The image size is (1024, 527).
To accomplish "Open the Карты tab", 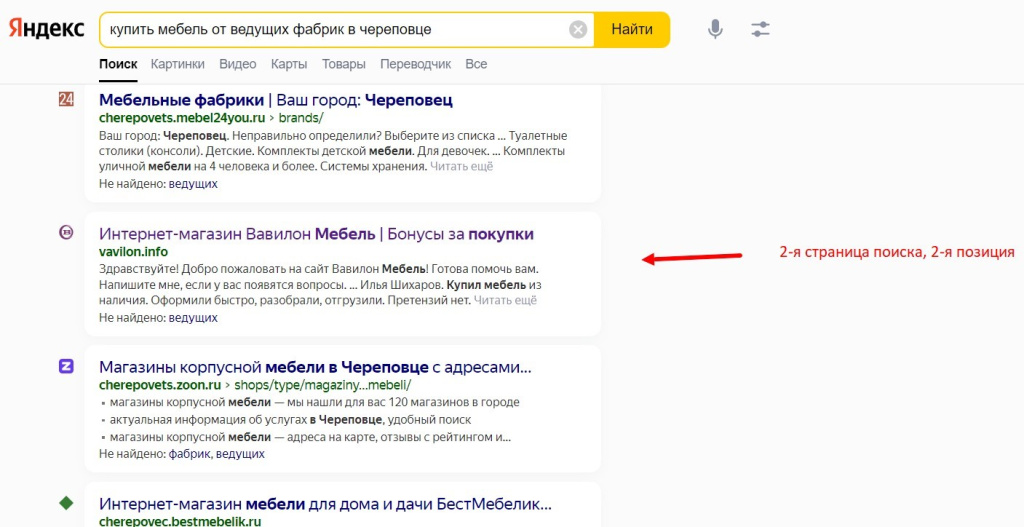I will tap(289, 64).
